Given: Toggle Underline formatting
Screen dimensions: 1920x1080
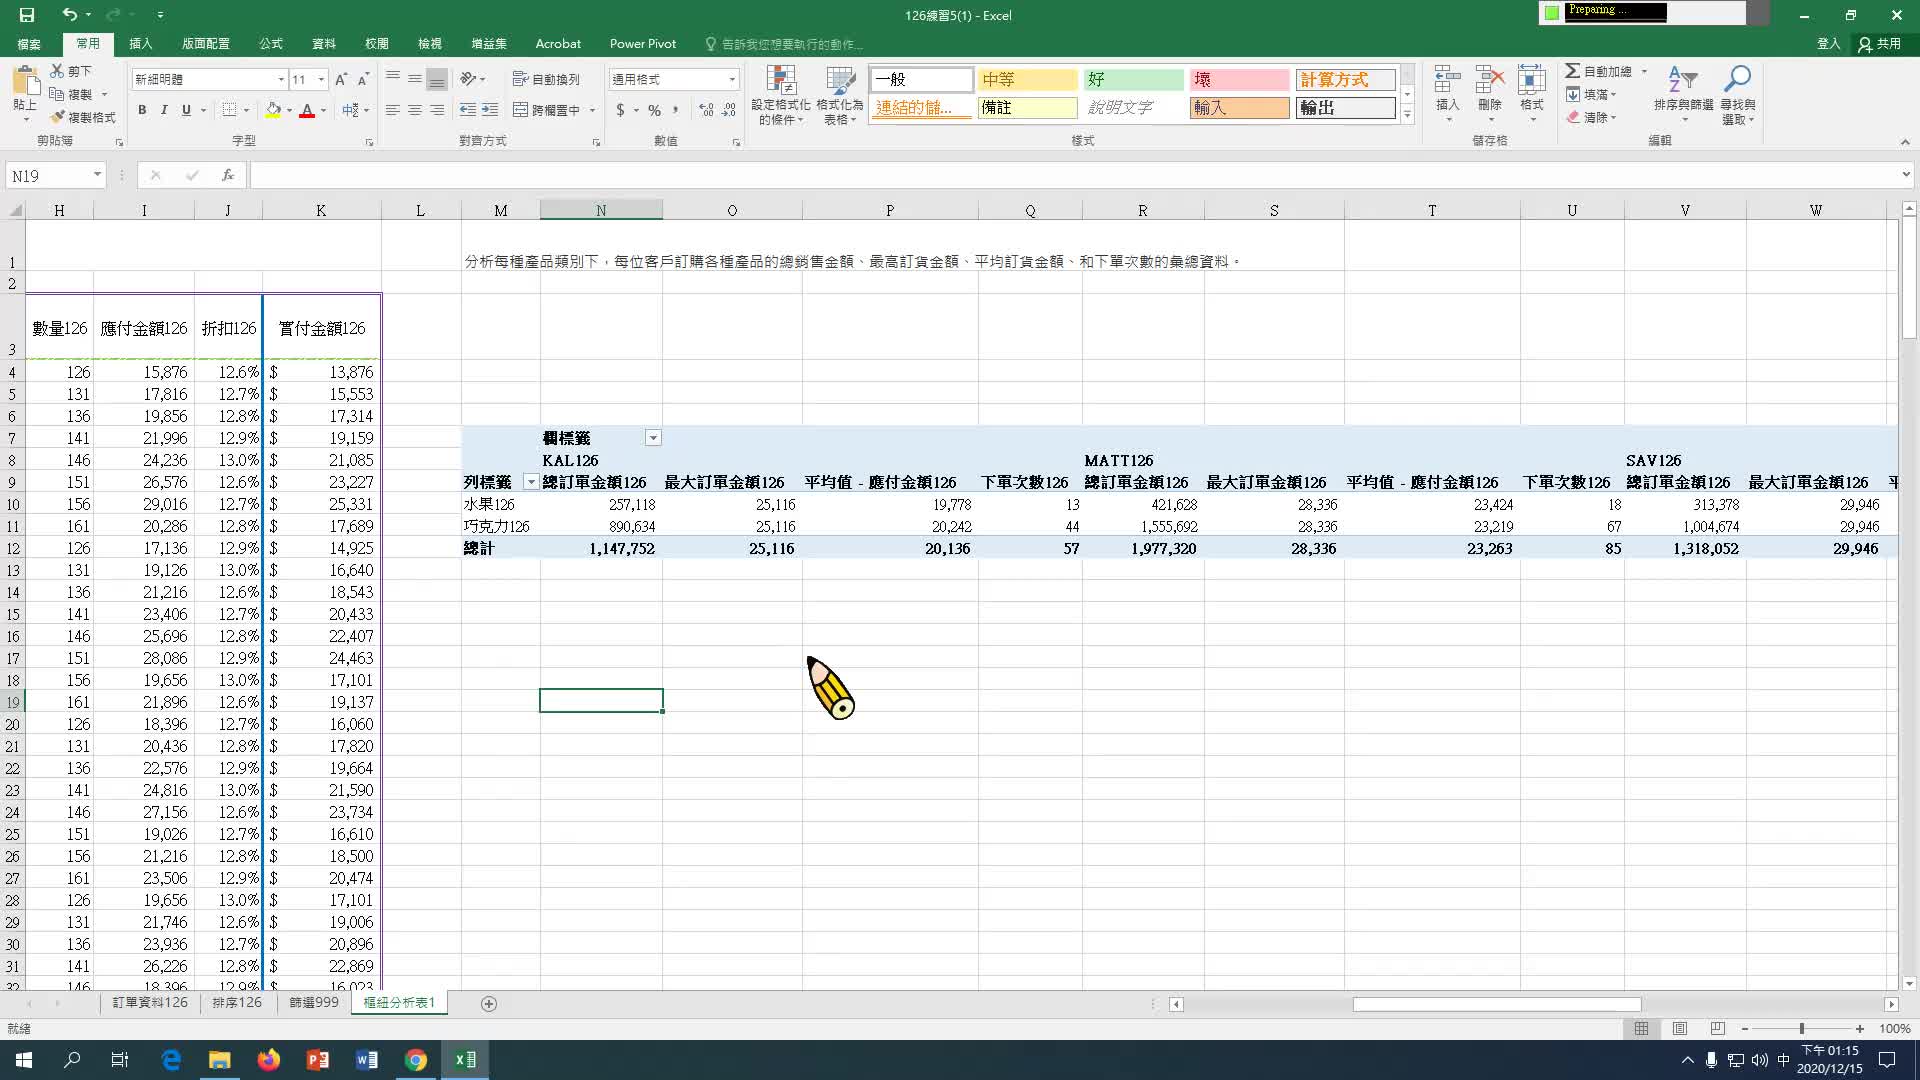Looking at the screenshot, I should [186, 110].
